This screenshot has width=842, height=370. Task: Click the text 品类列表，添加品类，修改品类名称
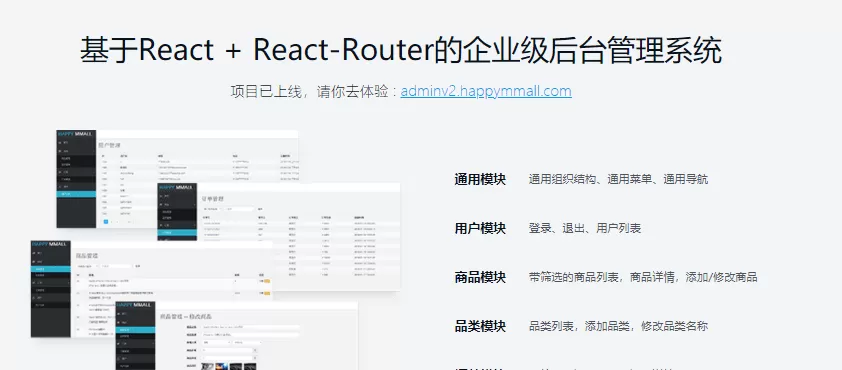coord(618,326)
